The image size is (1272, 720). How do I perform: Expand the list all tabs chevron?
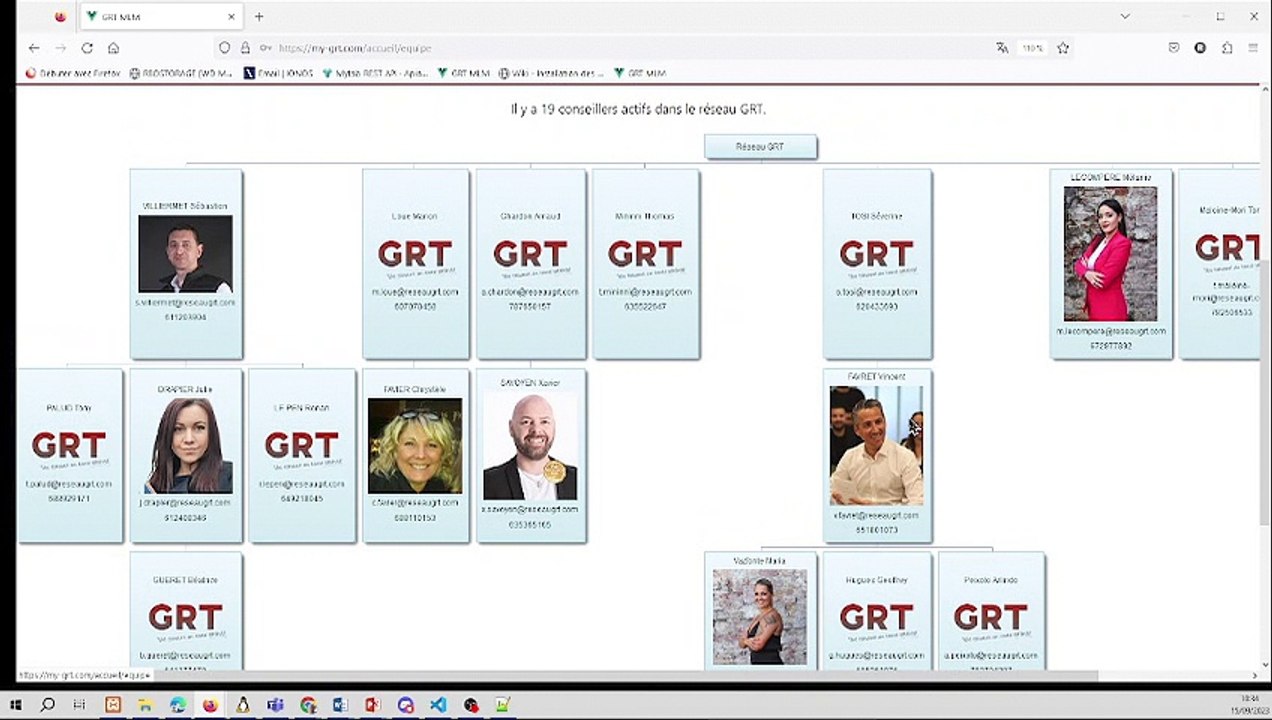pyautogui.click(x=1125, y=16)
